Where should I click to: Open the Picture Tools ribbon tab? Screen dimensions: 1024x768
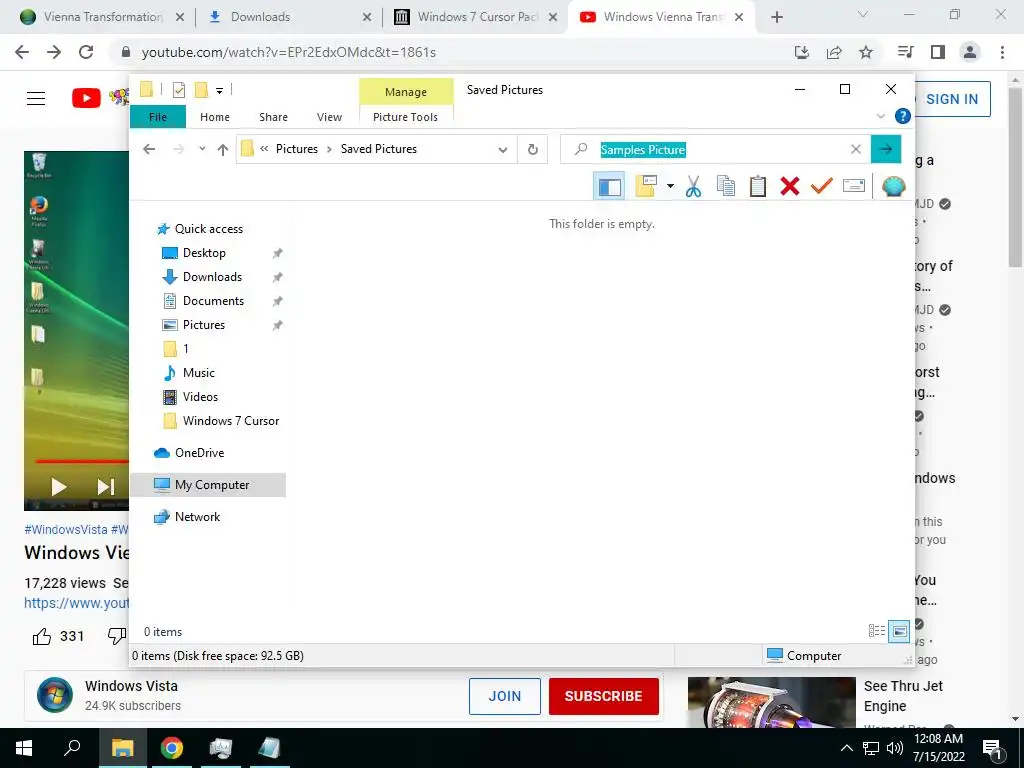point(406,117)
